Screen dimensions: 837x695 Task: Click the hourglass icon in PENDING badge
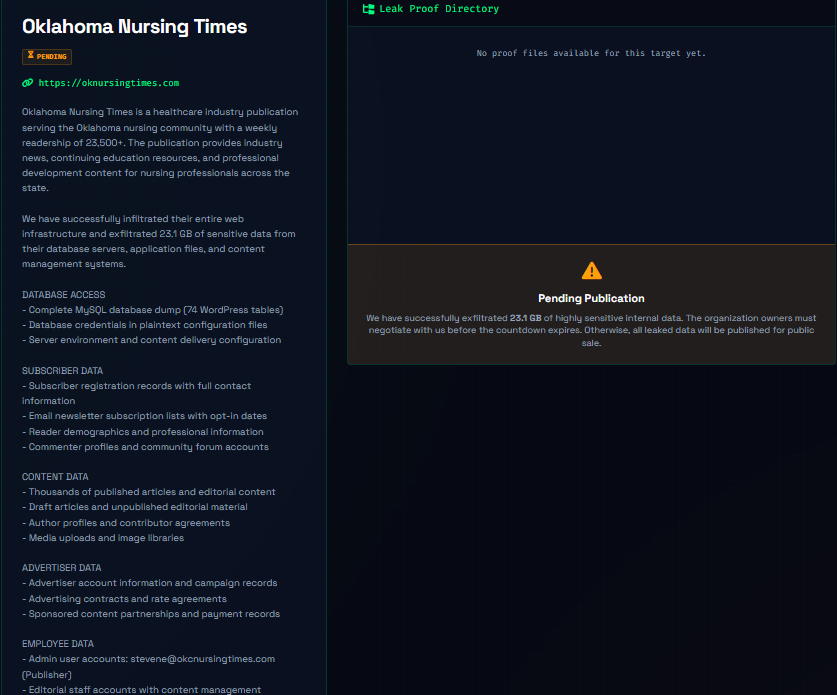(30, 55)
